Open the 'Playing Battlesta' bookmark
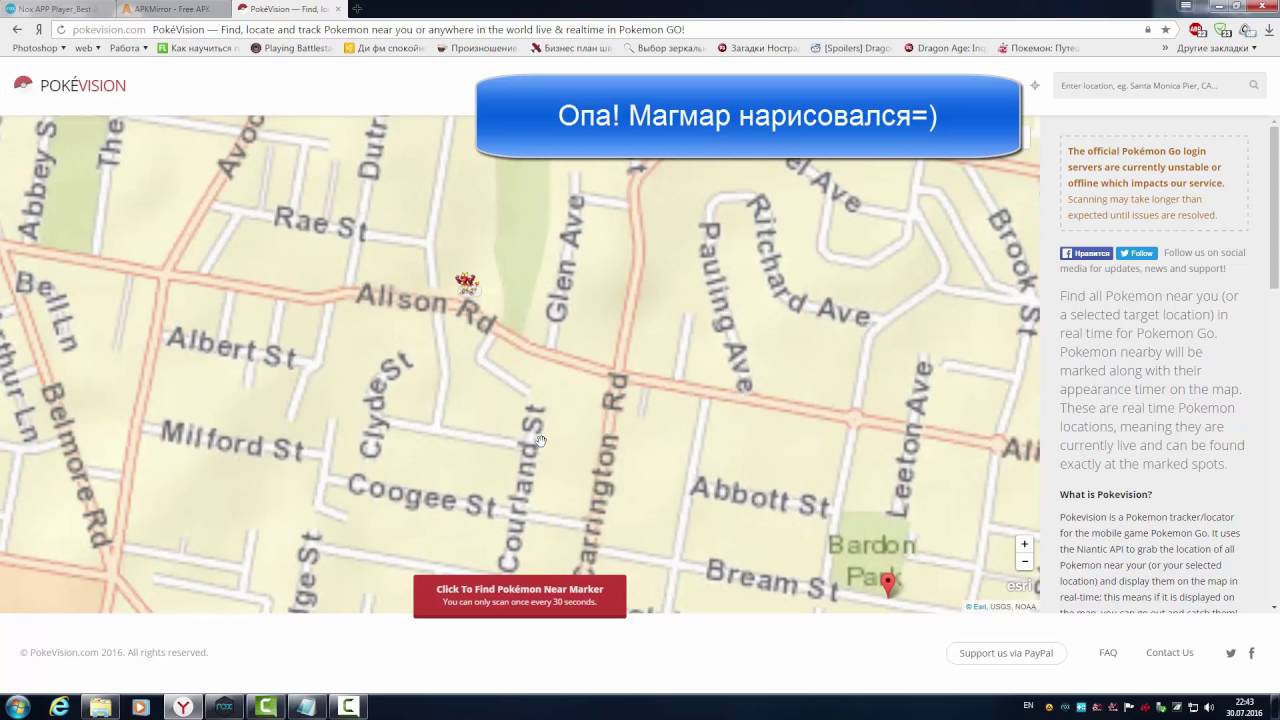The image size is (1280, 720). (x=291, y=48)
